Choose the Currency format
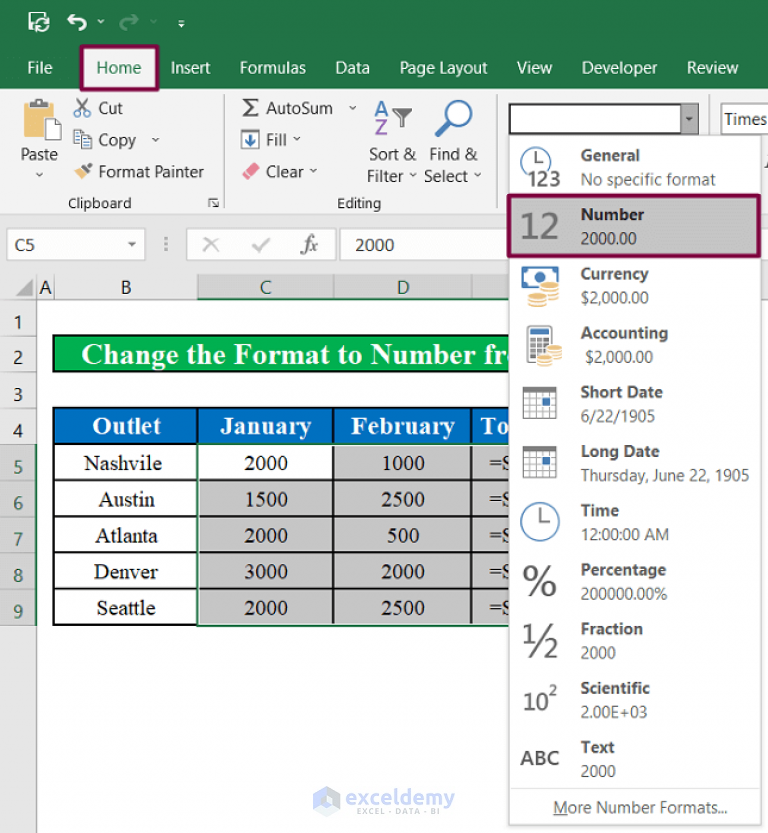Image resolution: width=768 pixels, height=833 pixels. coord(635,286)
